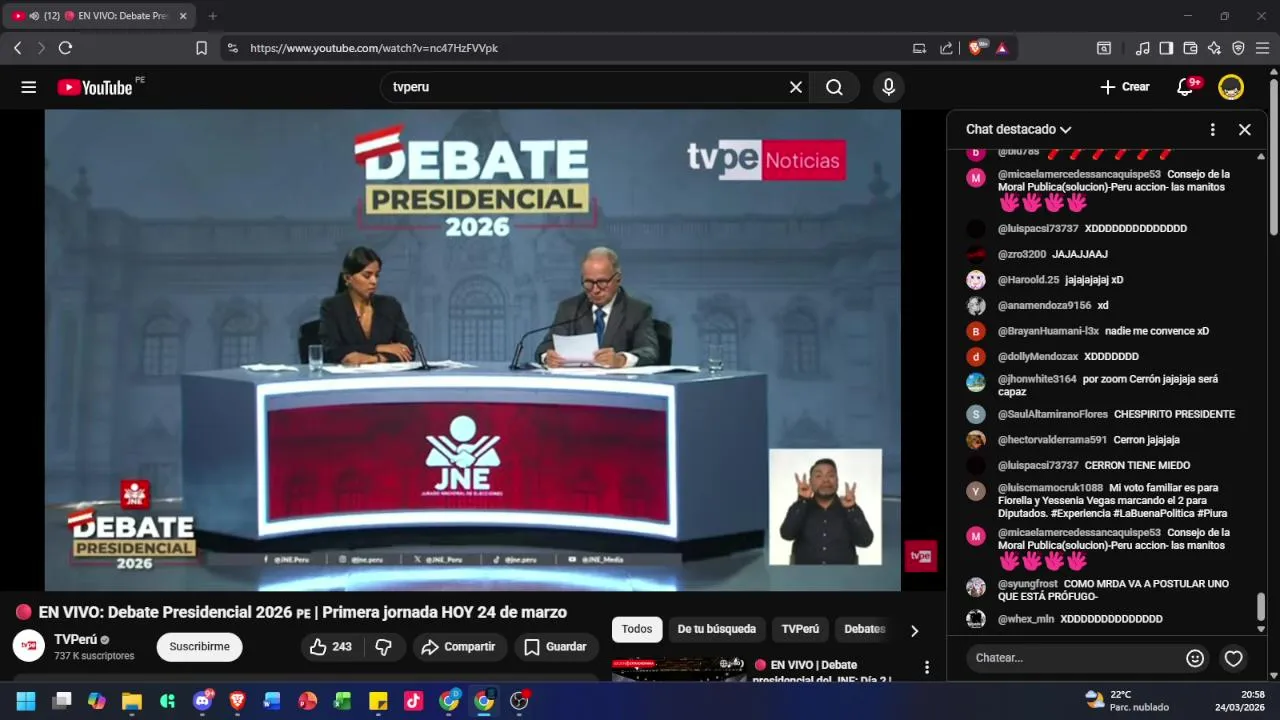Click the debate video player
Screen dimensions: 1280x720
click(x=472, y=350)
